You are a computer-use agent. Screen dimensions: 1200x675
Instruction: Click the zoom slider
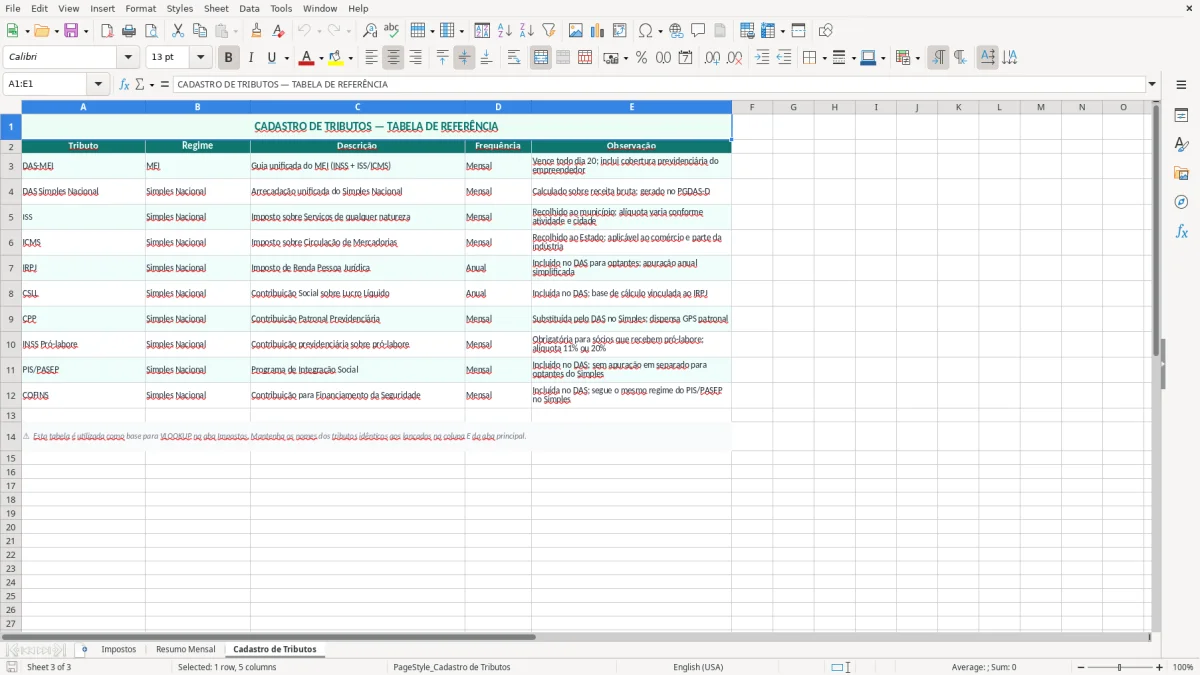tap(1119, 667)
